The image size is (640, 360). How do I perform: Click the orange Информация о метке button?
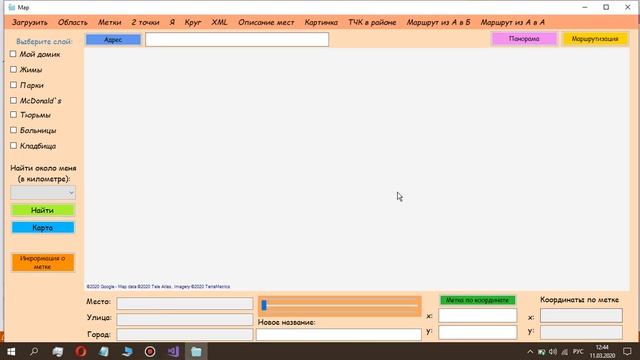[43, 262]
